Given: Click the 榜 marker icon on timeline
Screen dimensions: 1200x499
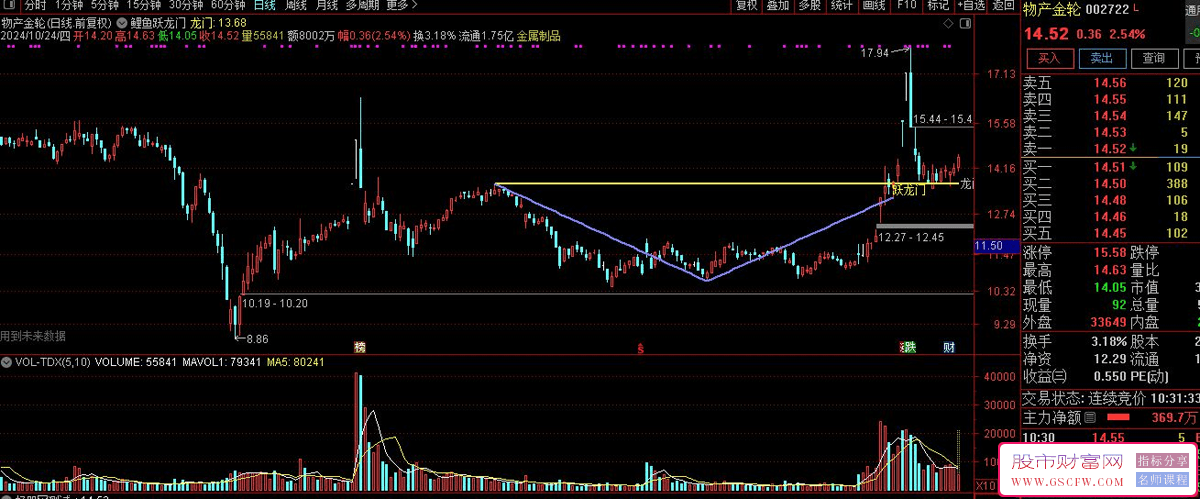Looking at the screenshot, I should (x=359, y=347).
